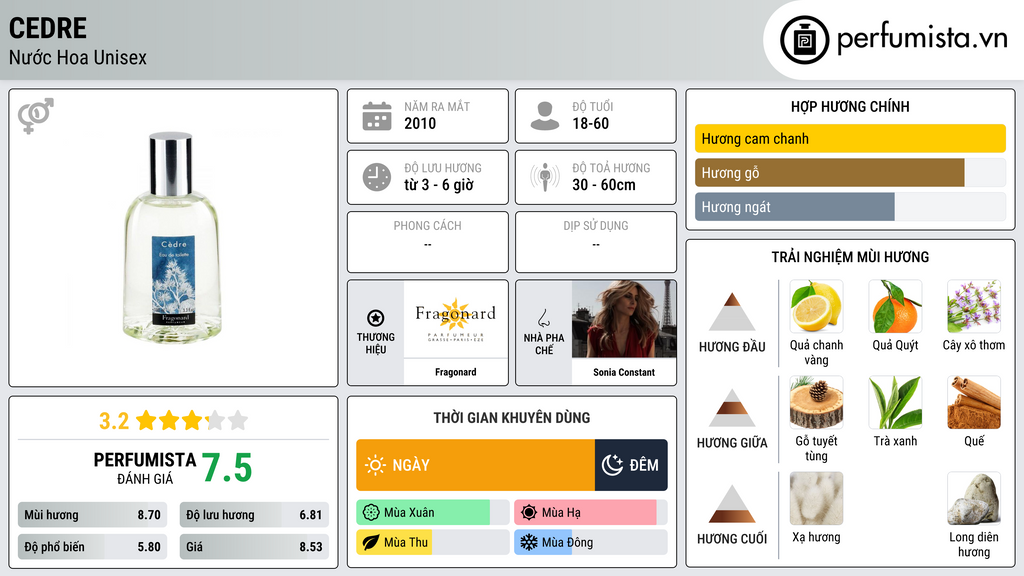Click the Đêm nighttime segment
Image resolution: width=1024 pixels, height=576 pixels.
pyautogui.click(x=631, y=465)
